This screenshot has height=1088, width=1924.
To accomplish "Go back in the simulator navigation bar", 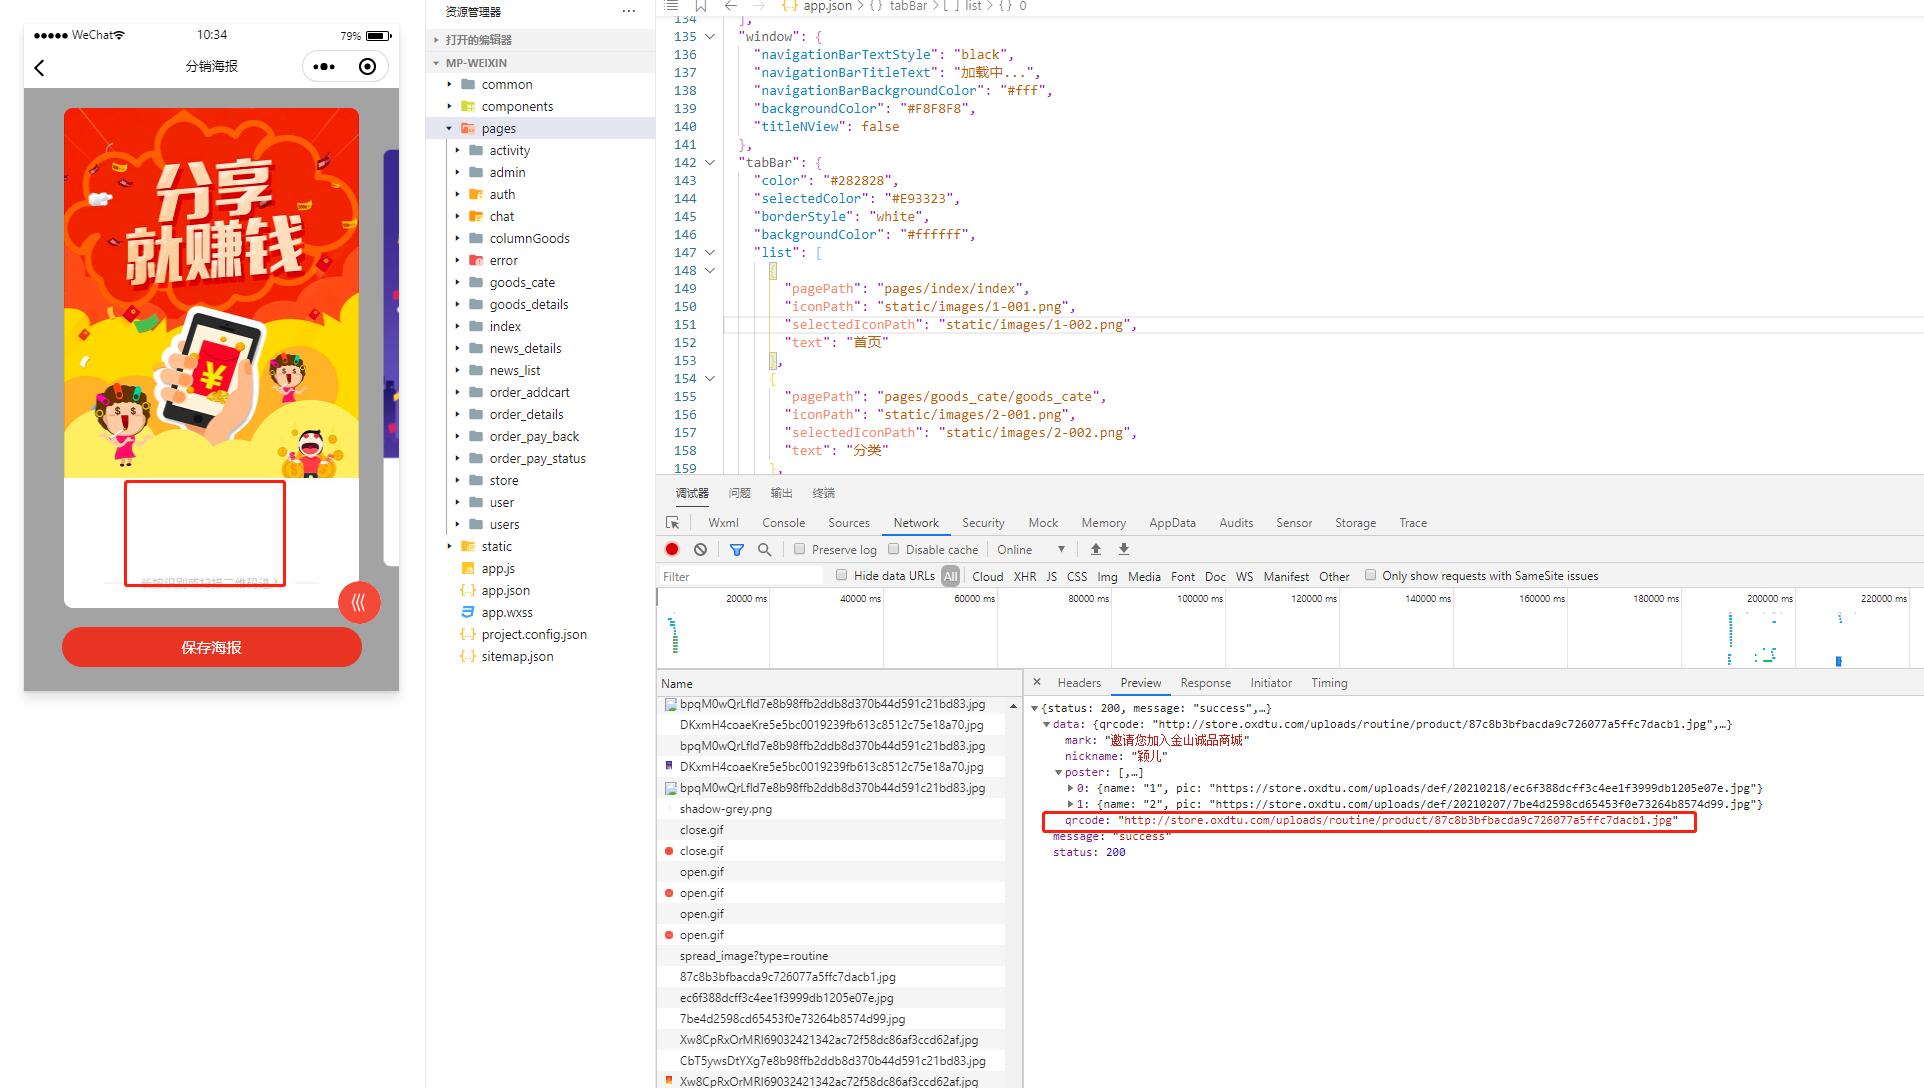I will (x=39, y=67).
